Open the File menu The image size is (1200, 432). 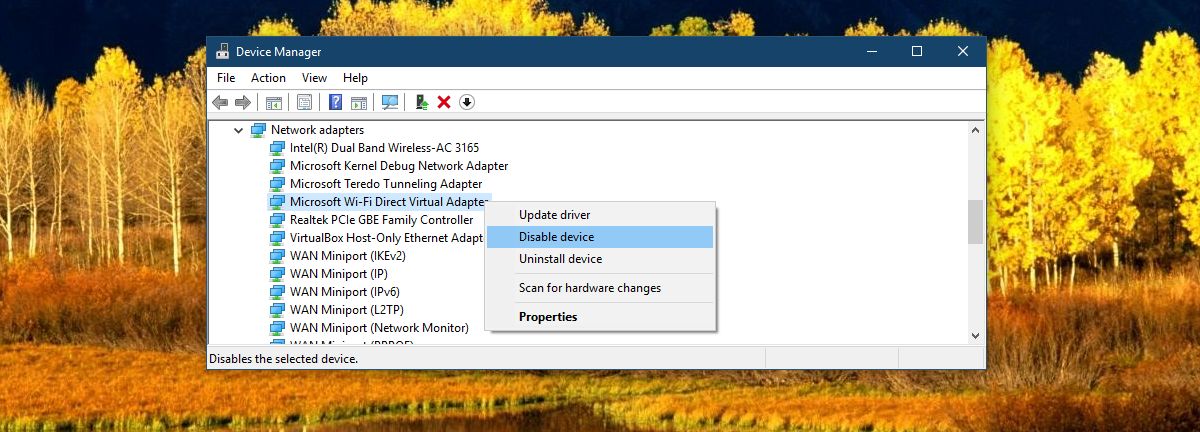[x=226, y=78]
